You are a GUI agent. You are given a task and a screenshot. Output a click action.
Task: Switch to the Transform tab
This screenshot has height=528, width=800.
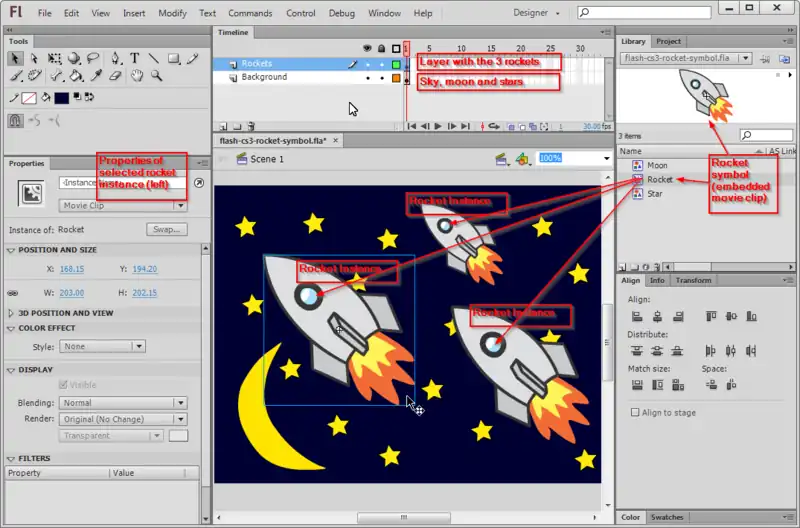point(693,280)
